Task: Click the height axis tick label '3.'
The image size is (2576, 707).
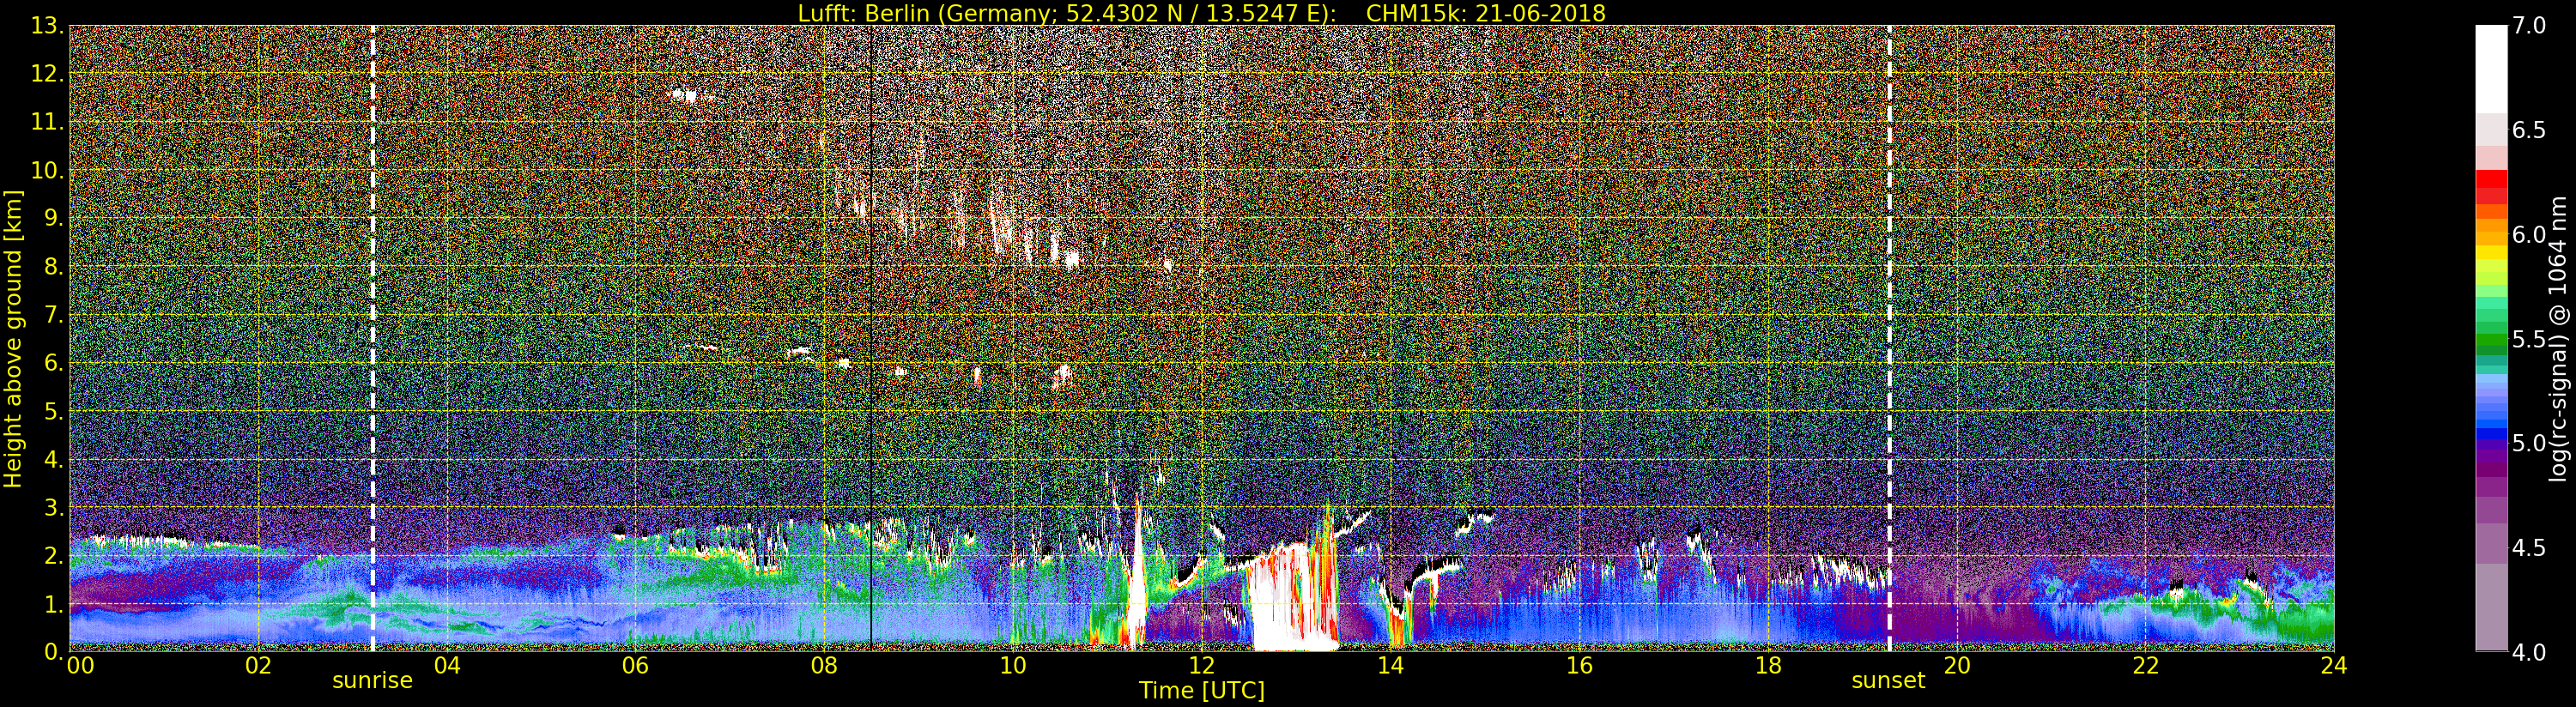Action: click(x=52, y=508)
